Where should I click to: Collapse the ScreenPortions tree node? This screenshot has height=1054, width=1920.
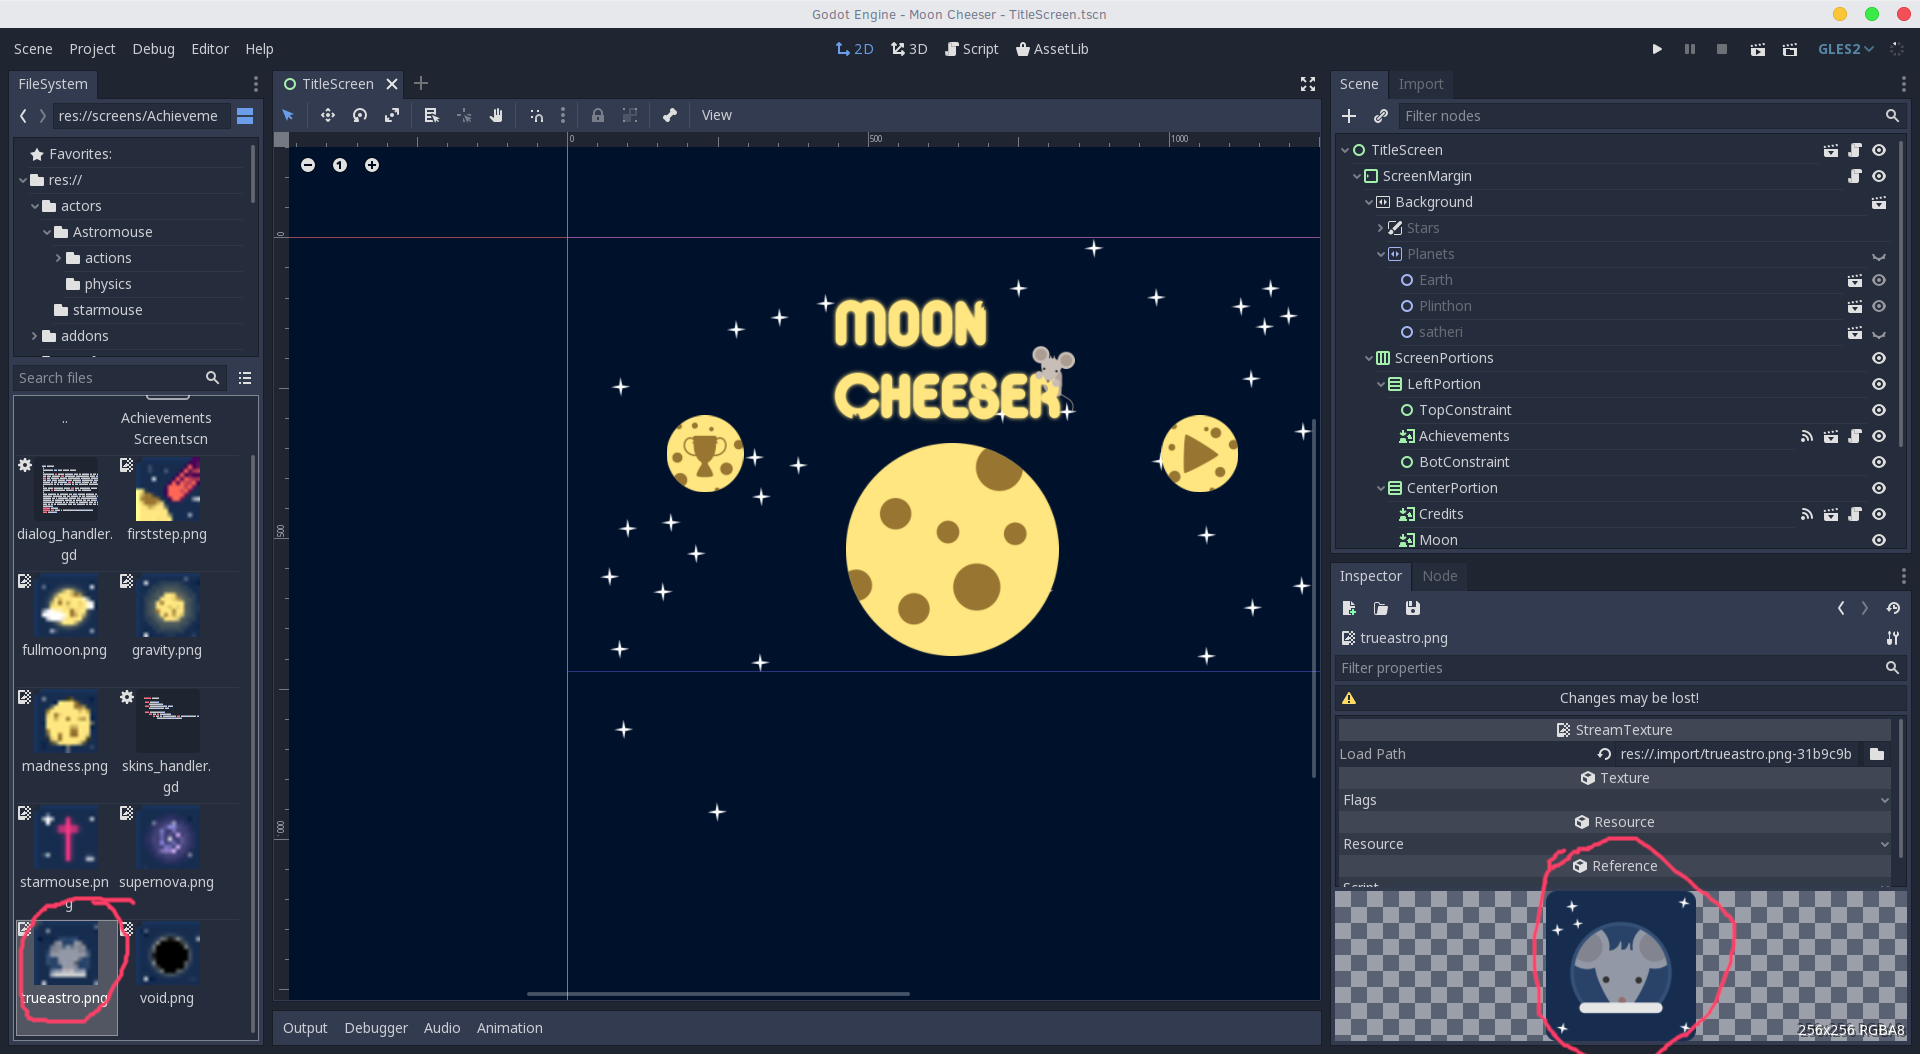click(x=1369, y=358)
